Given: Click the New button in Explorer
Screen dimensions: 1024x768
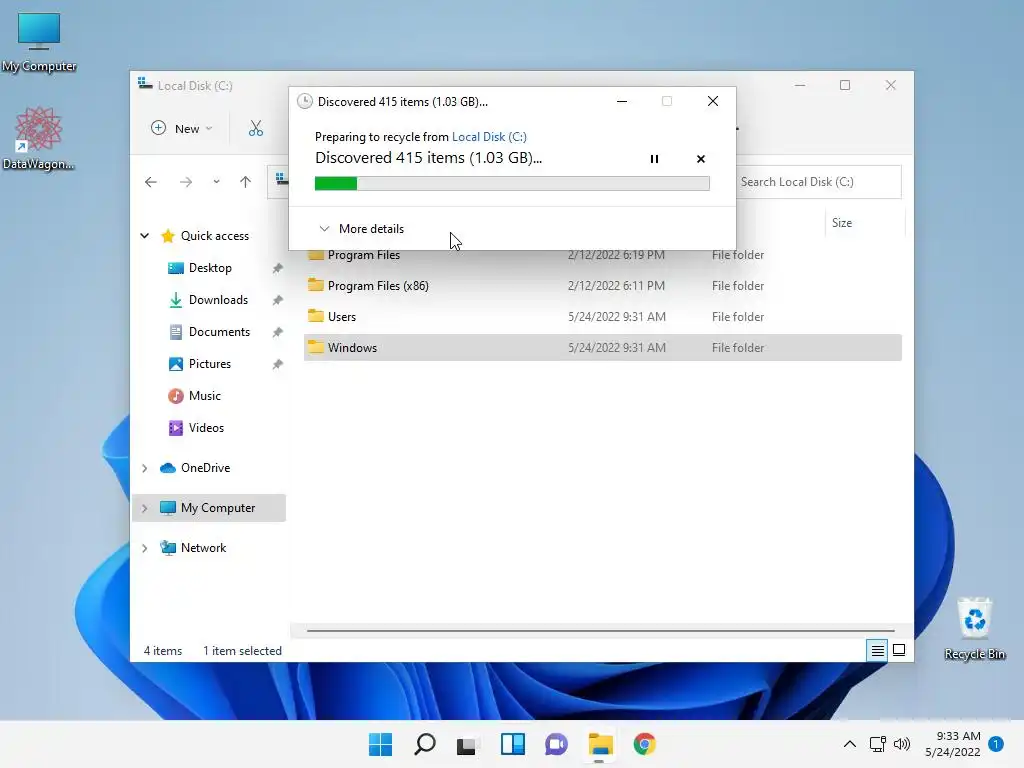Looking at the screenshot, I should click(182, 129).
